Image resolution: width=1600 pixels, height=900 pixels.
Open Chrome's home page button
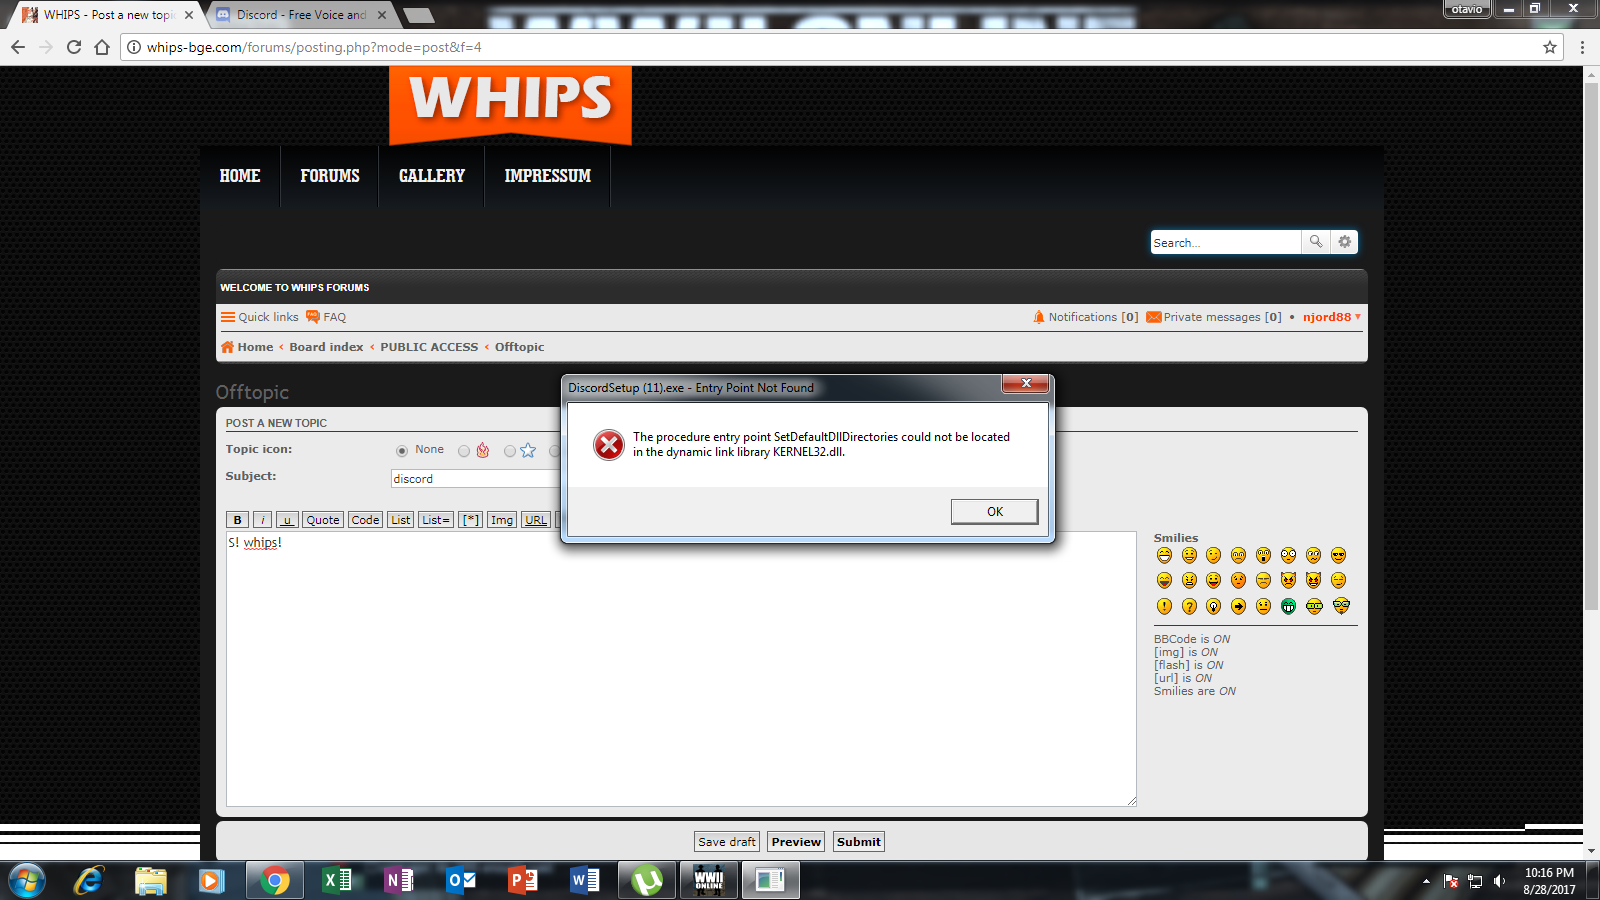click(102, 47)
